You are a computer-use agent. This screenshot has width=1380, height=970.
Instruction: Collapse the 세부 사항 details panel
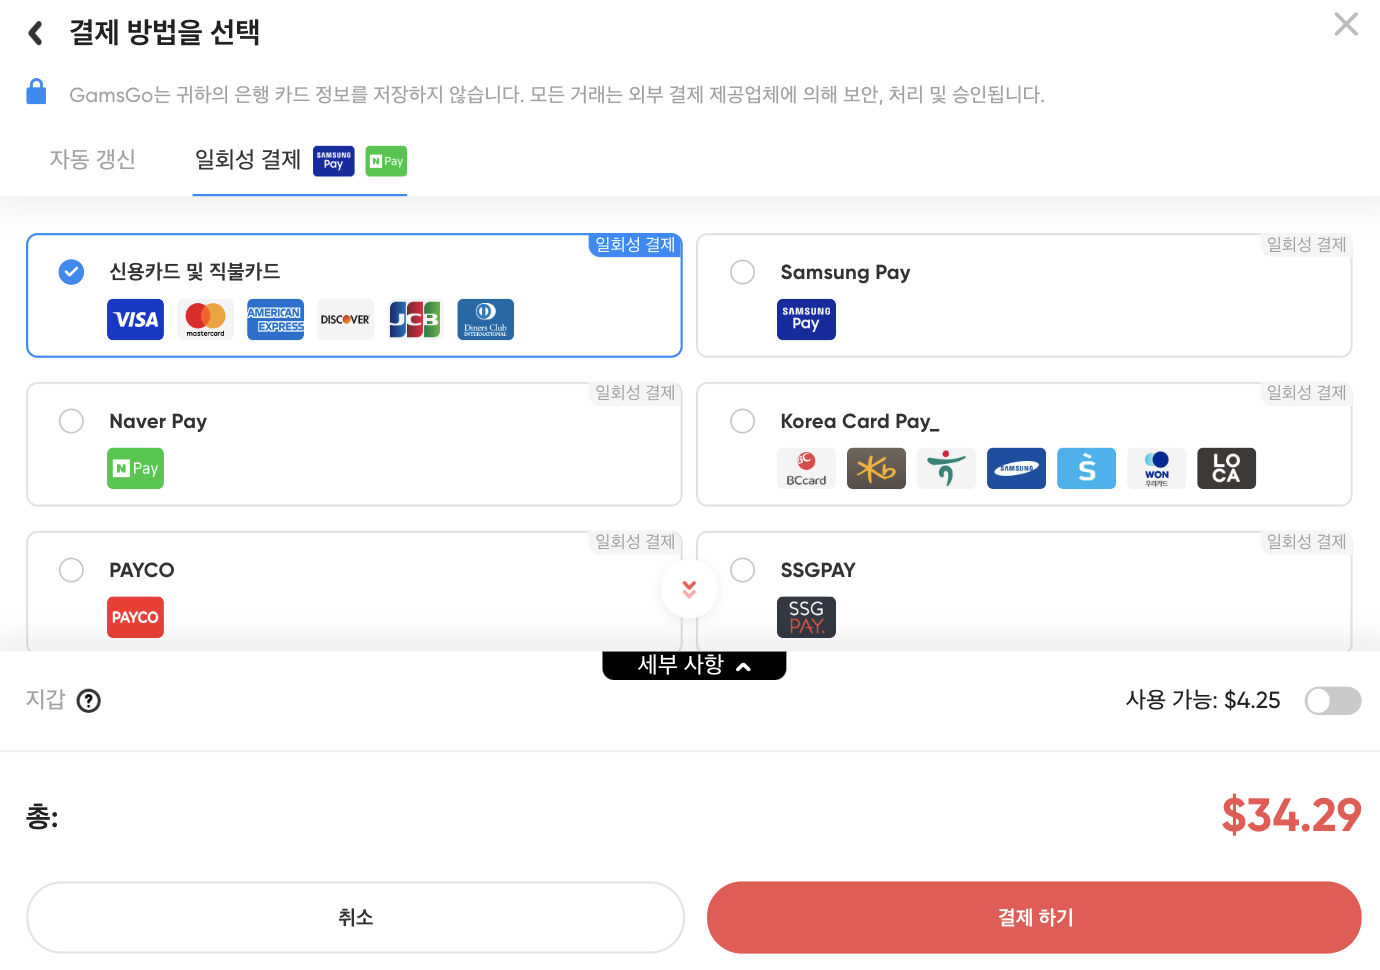click(694, 665)
